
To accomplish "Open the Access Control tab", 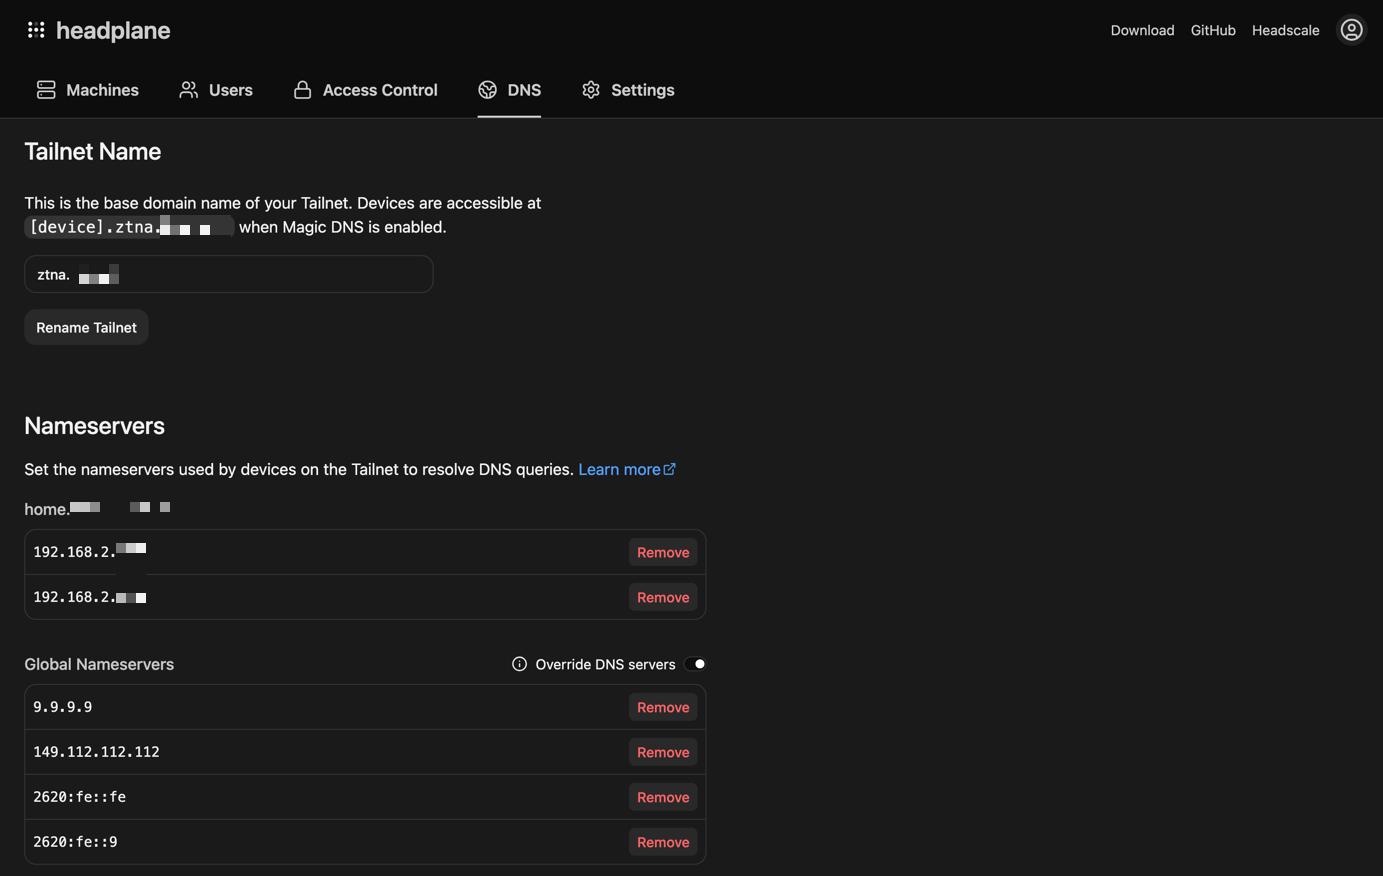I will 379,90.
